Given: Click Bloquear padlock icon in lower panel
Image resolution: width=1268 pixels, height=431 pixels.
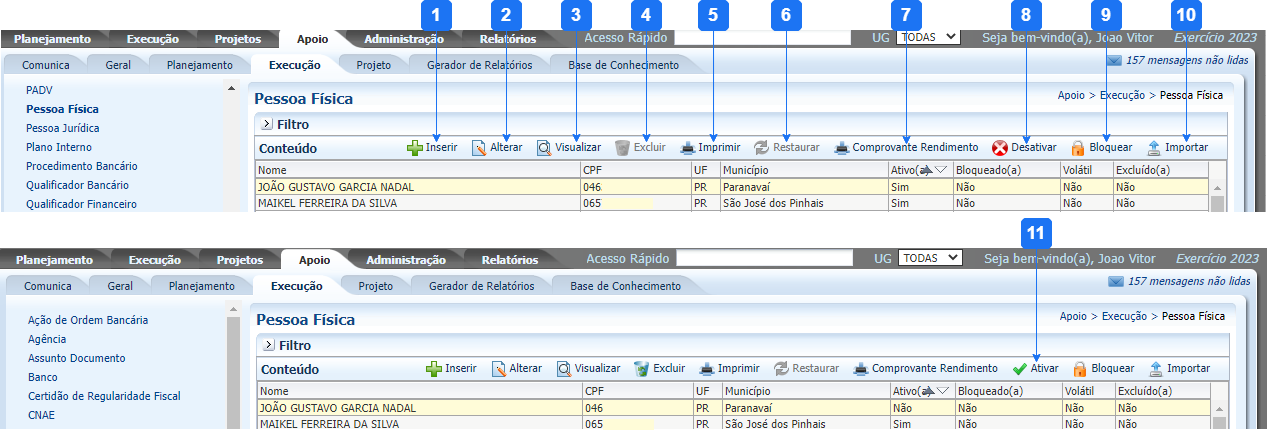Looking at the screenshot, I should [x=1079, y=369].
